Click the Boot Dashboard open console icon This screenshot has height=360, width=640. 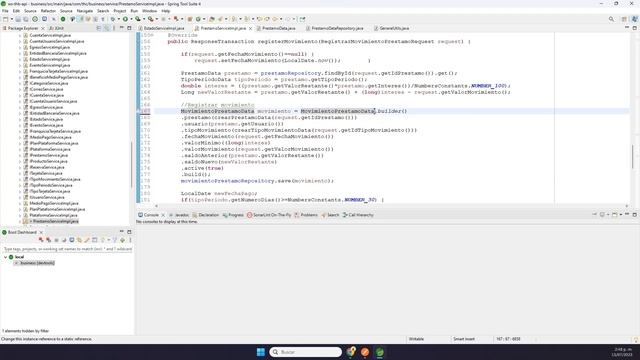click(x=71, y=240)
